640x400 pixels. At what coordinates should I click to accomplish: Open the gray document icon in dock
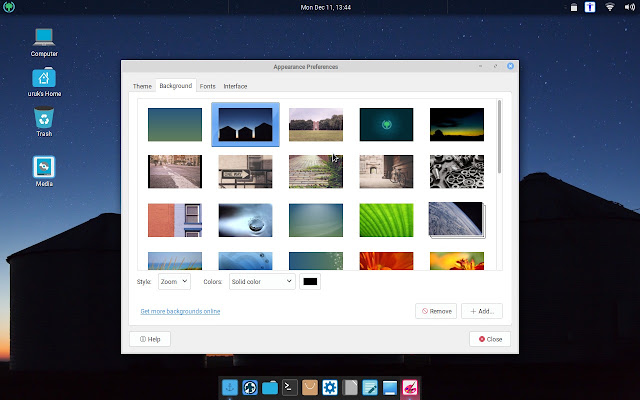(350, 387)
